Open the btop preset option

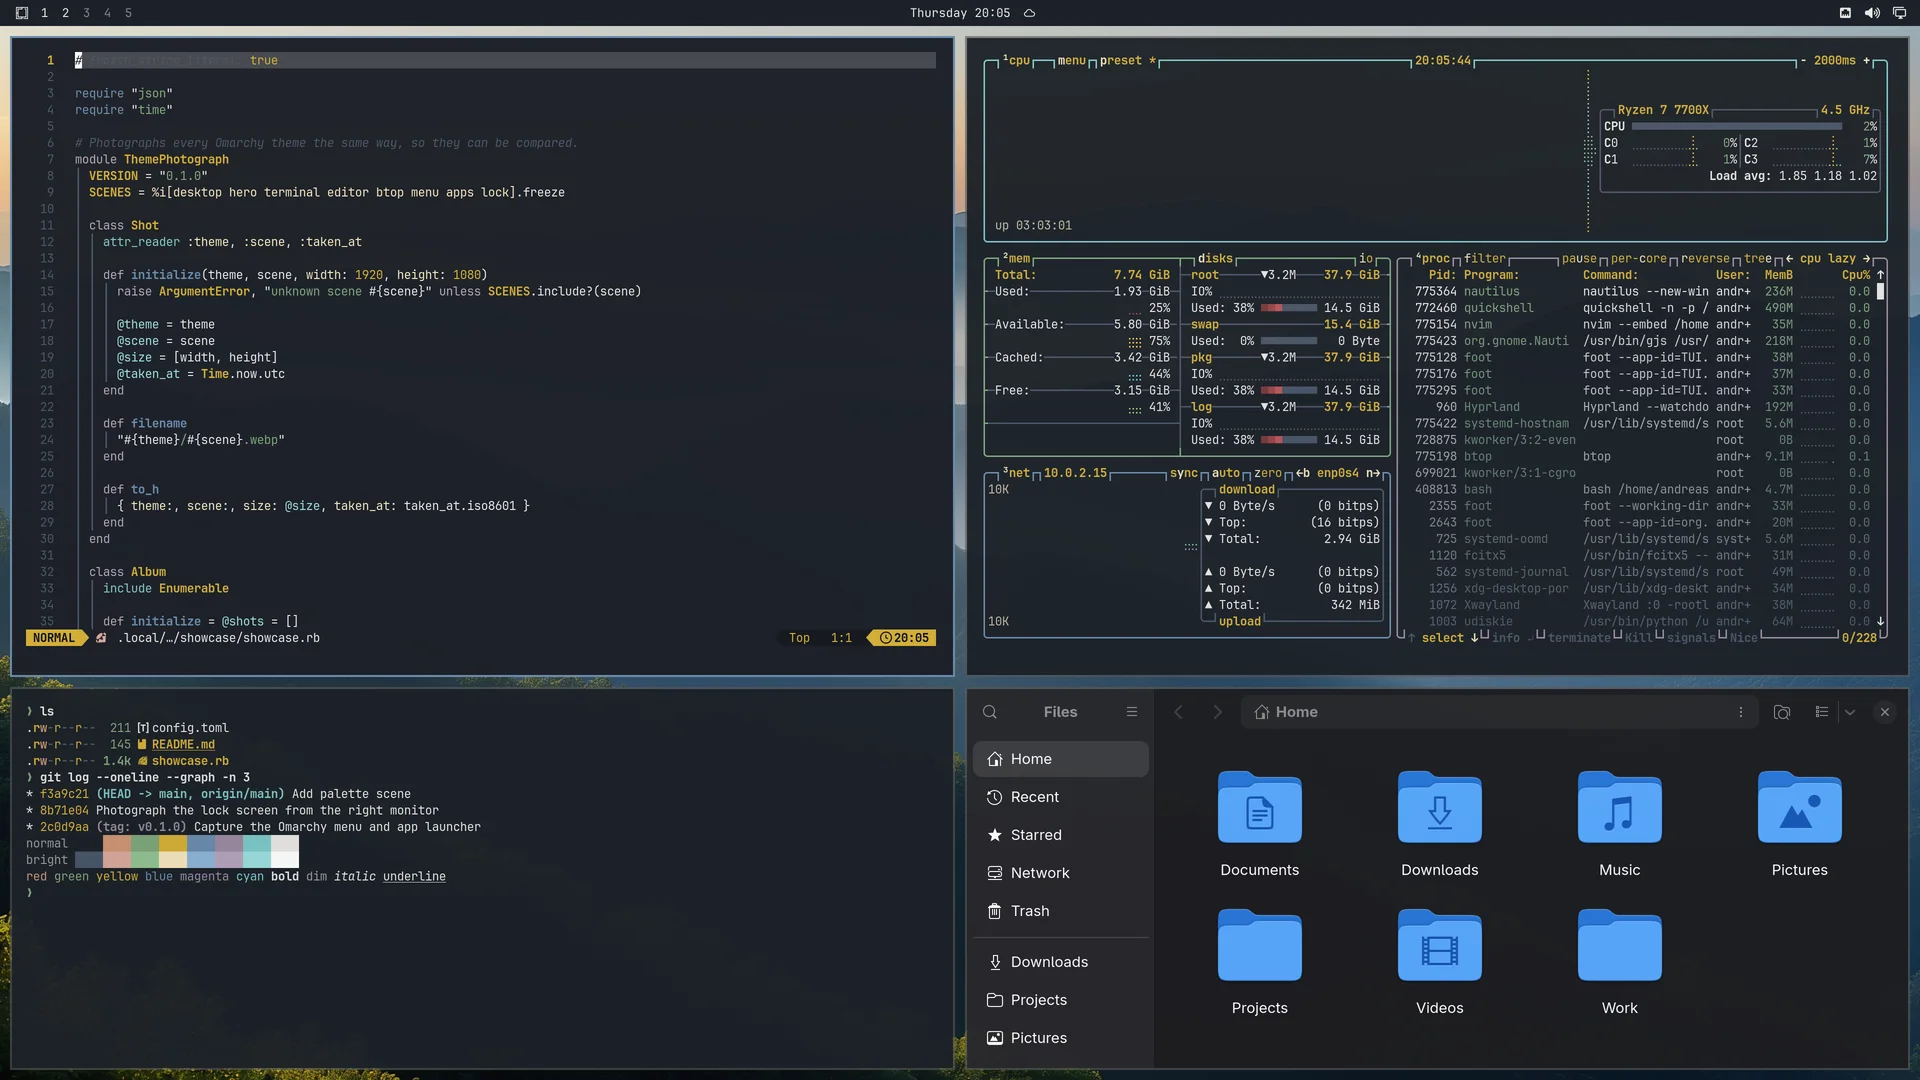click(x=1128, y=61)
